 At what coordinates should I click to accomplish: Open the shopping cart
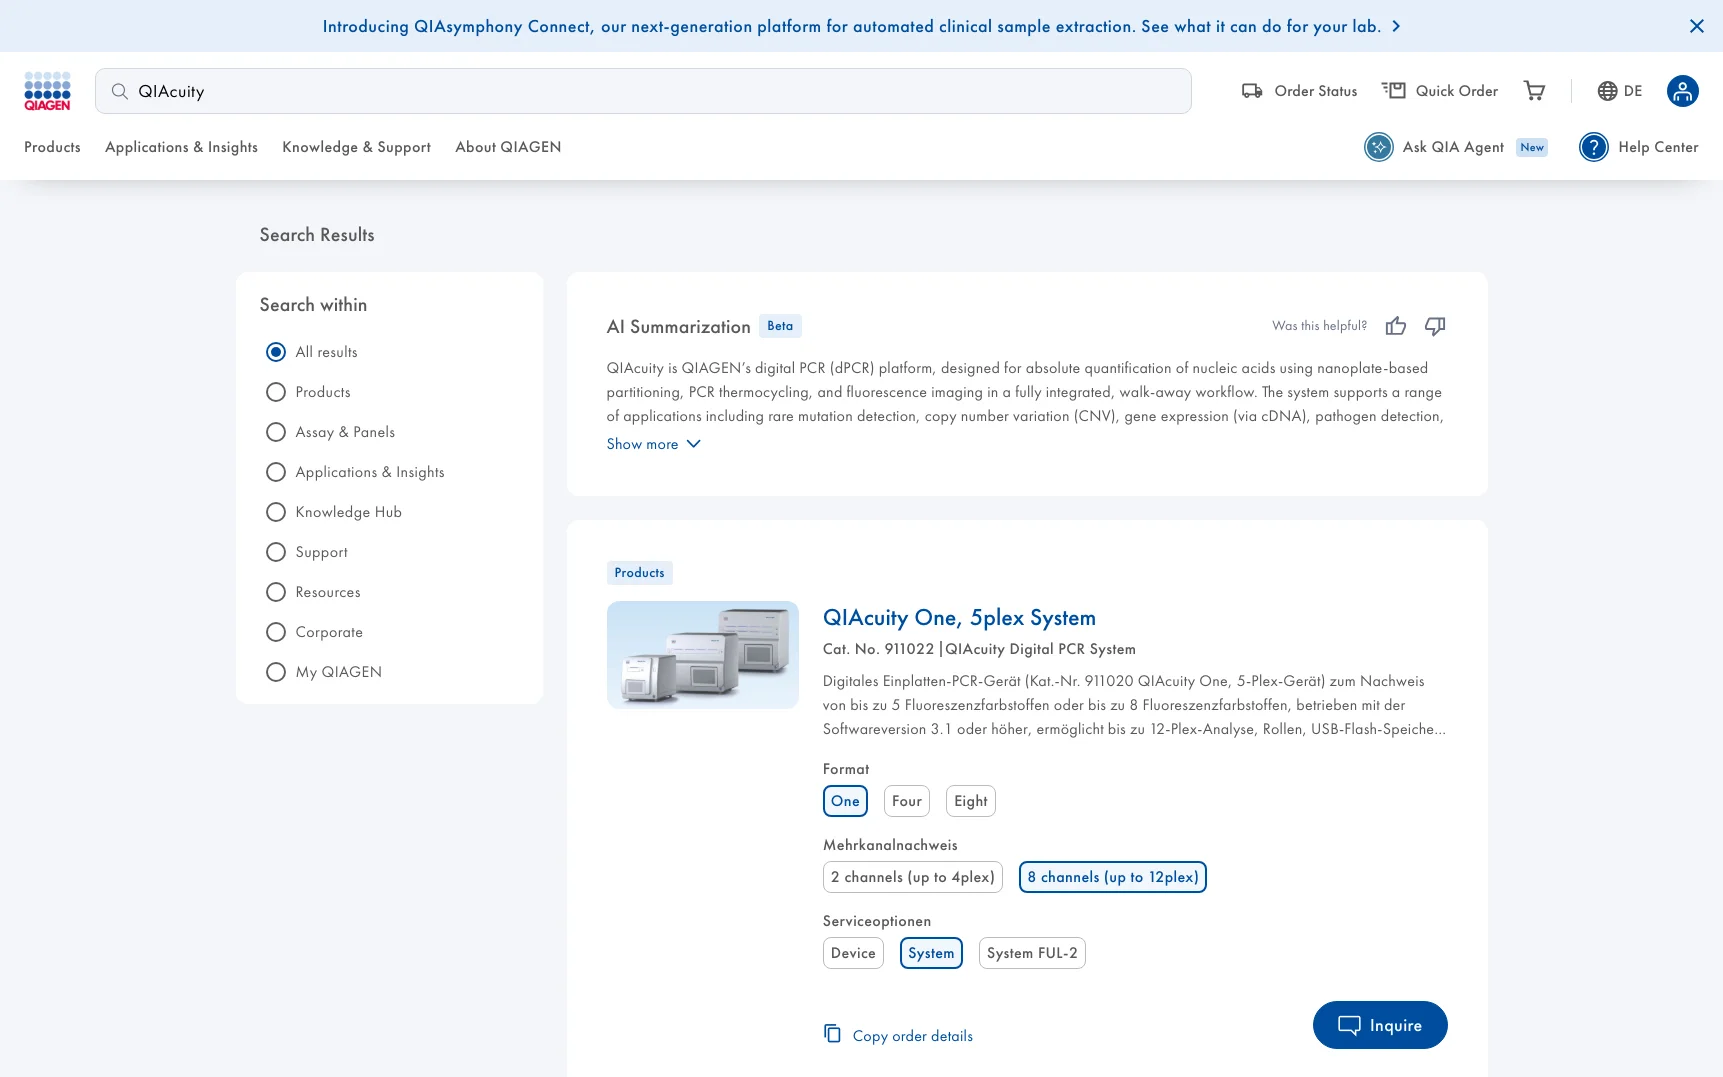(1534, 91)
